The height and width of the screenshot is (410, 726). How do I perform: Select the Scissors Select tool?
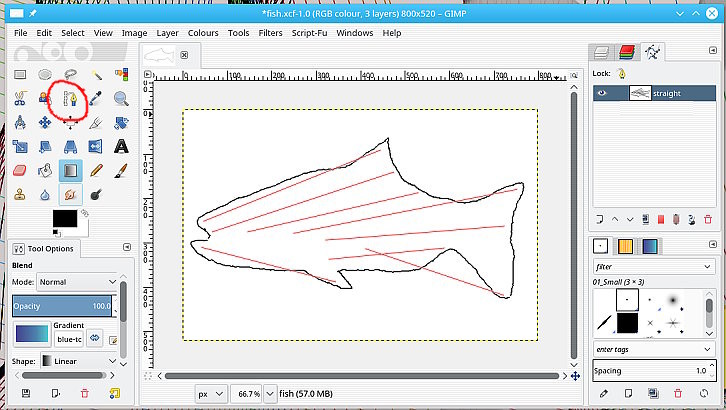tap(20, 99)
